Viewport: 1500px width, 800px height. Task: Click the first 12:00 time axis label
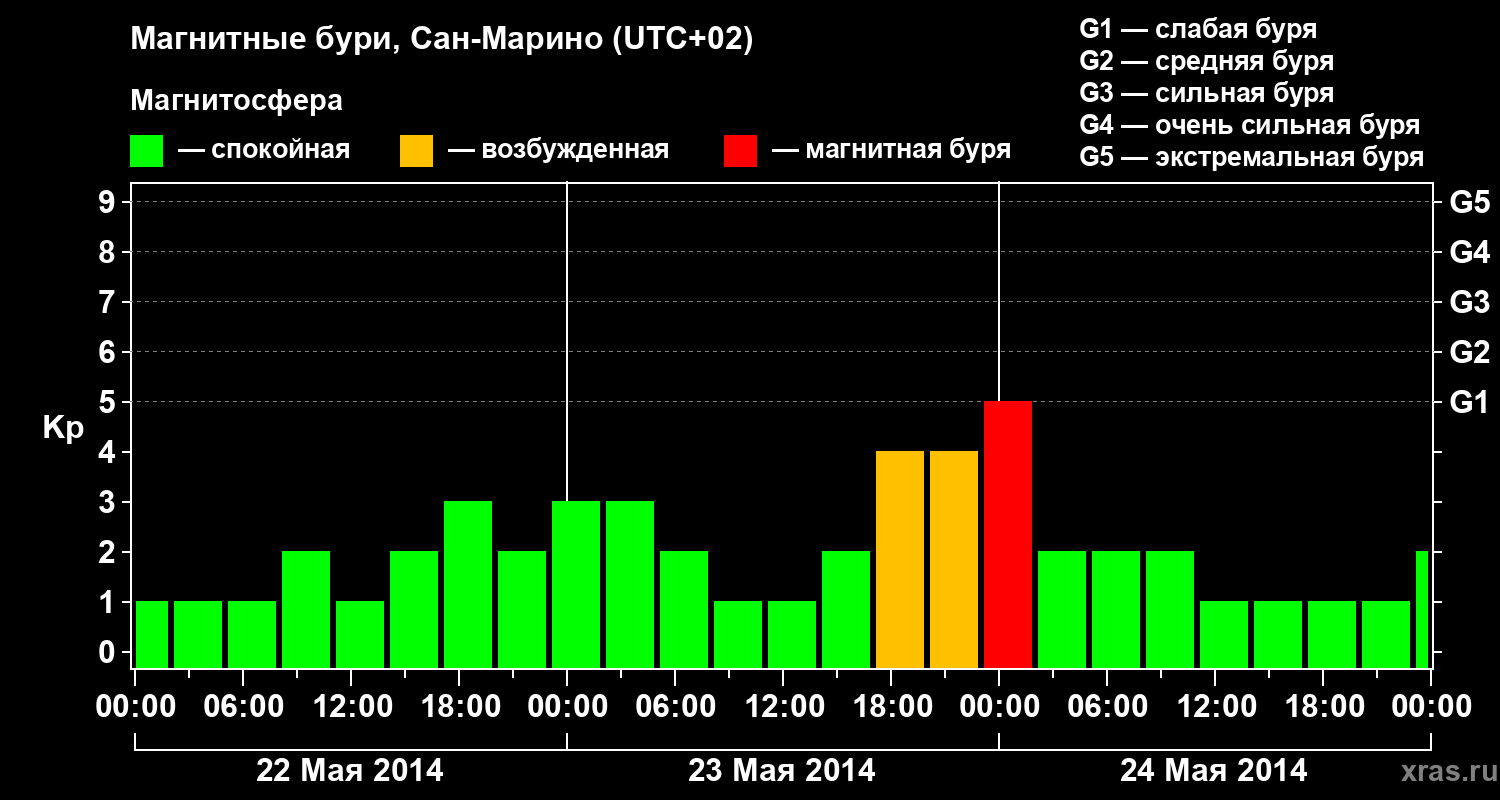point(352,707)
